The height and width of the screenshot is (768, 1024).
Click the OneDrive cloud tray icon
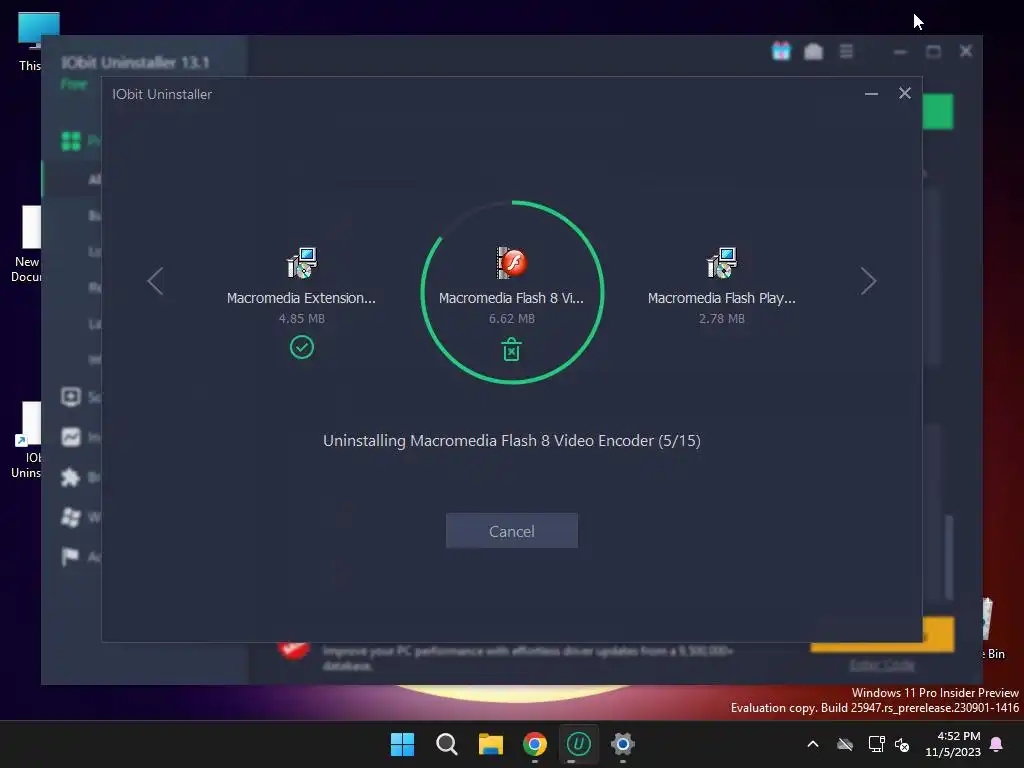845,744
